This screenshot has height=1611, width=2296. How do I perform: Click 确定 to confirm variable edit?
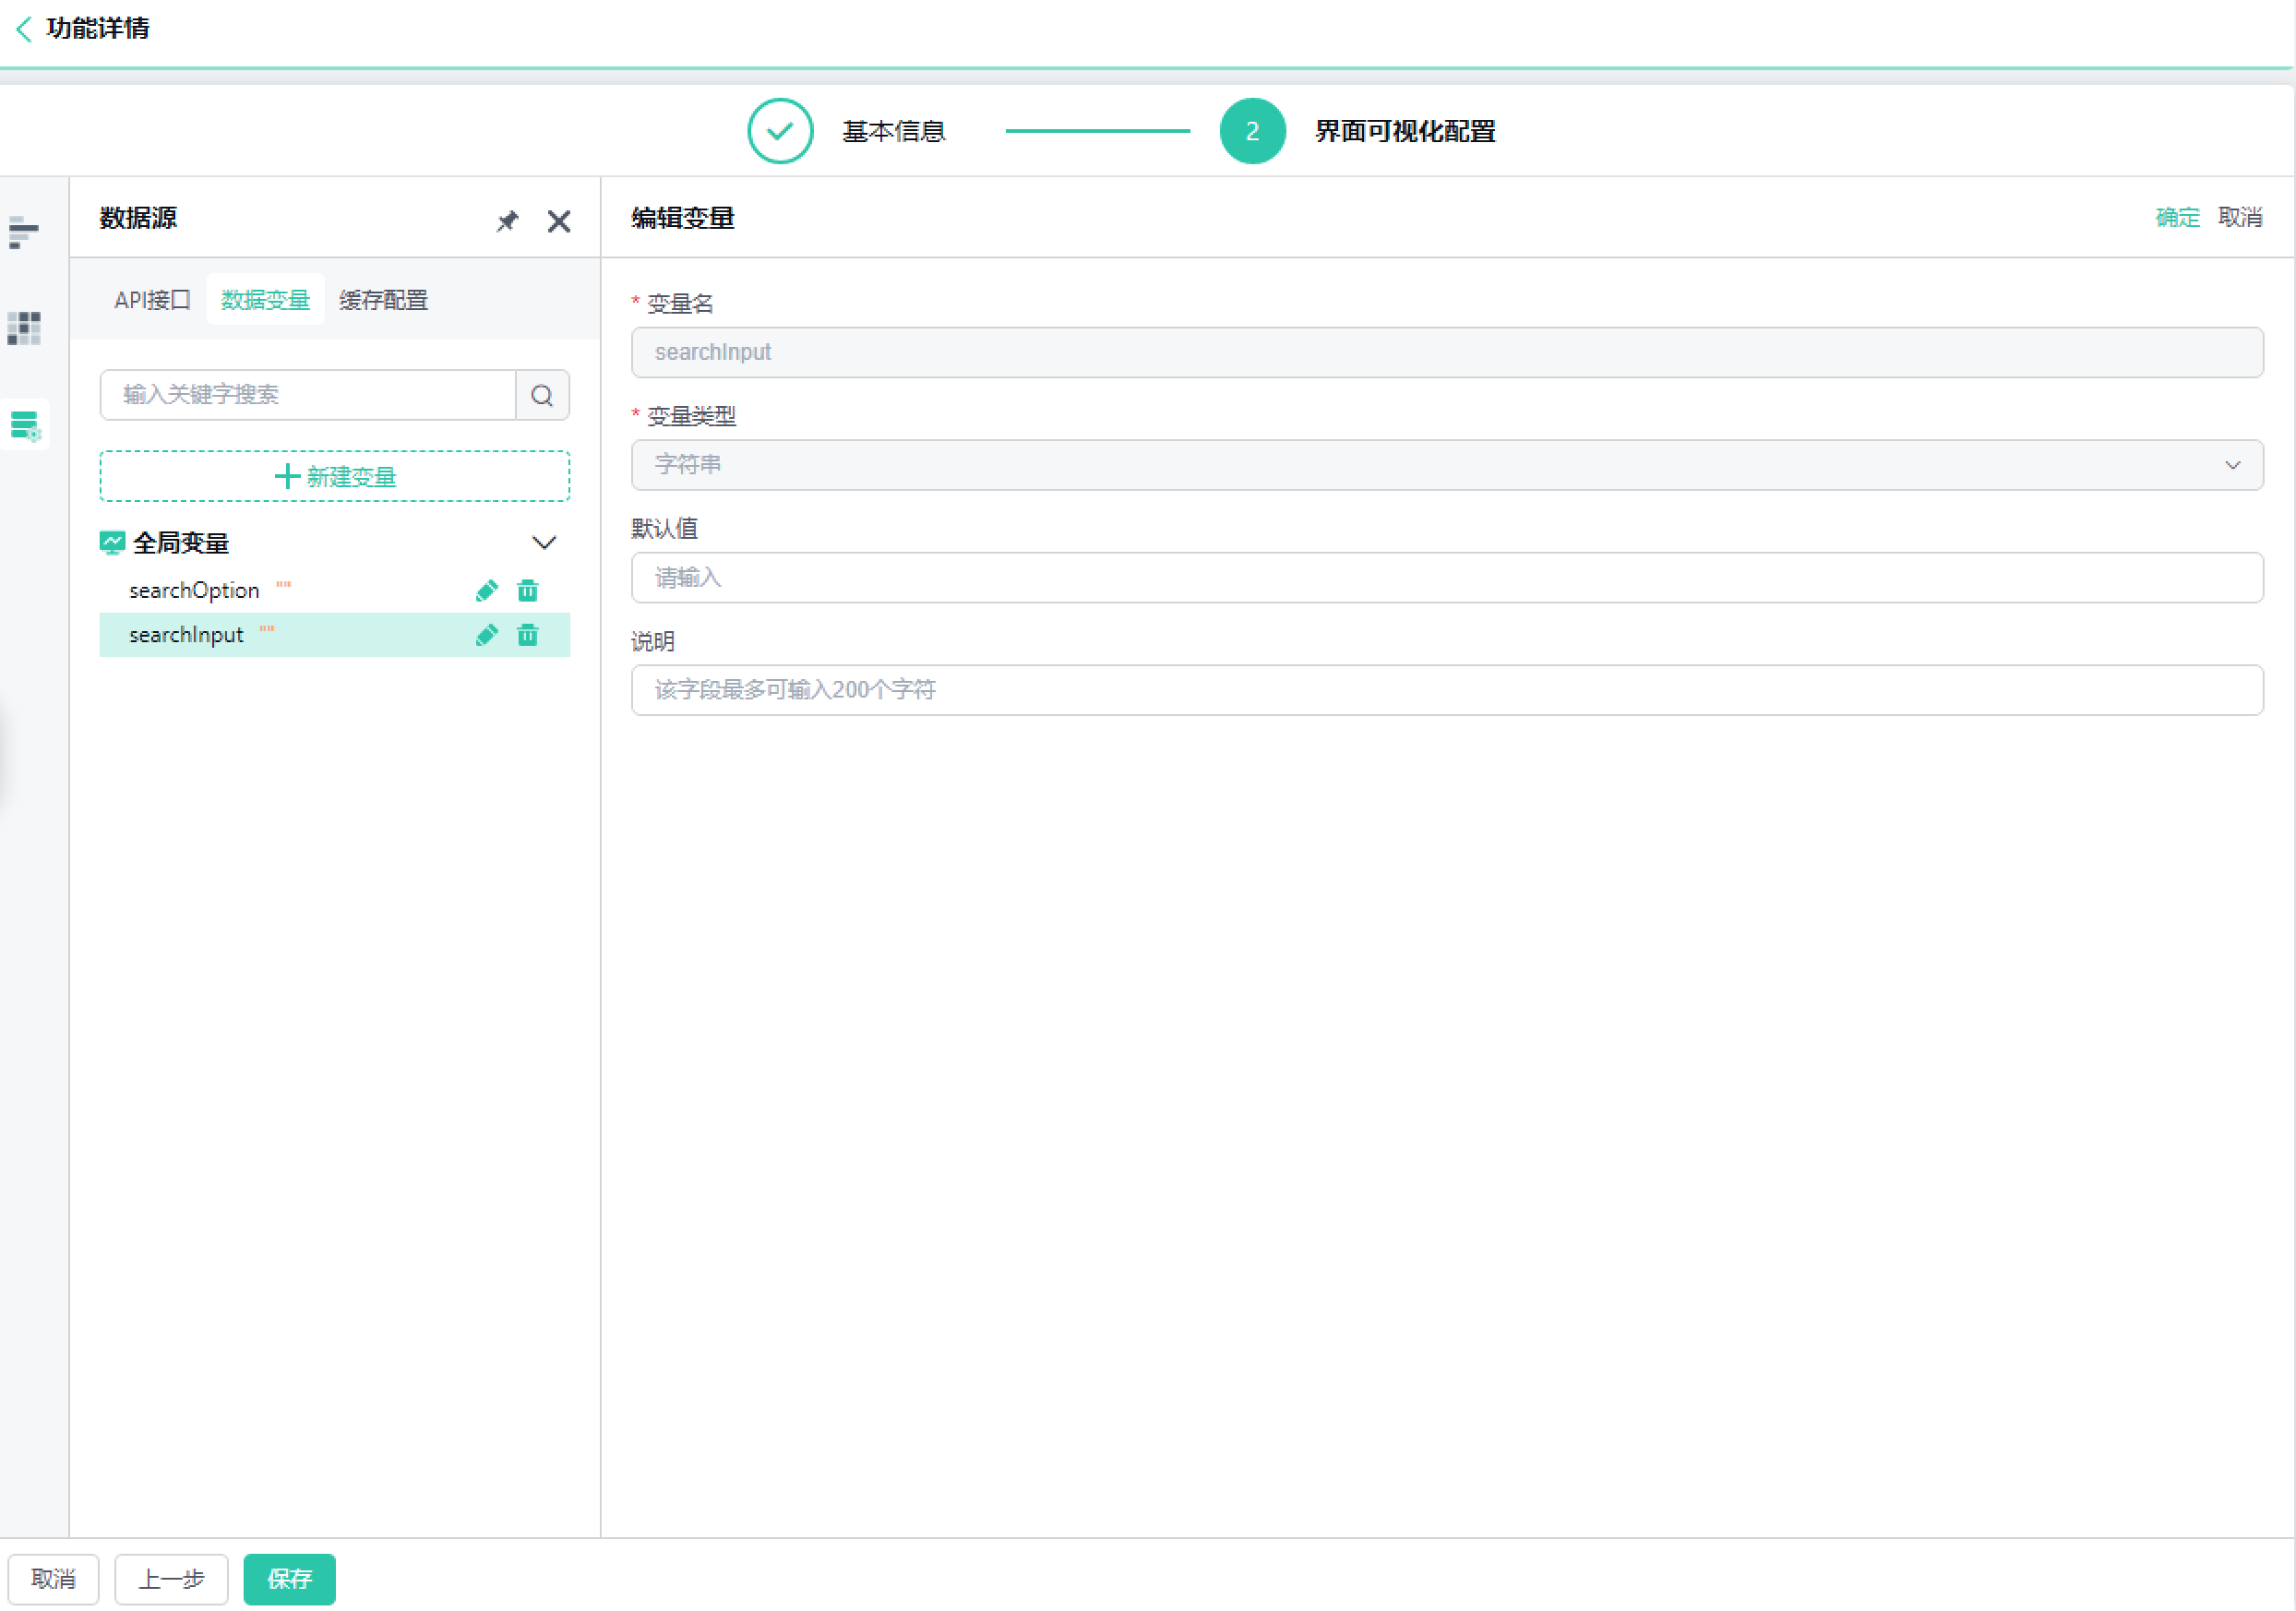click(2177, 218)
